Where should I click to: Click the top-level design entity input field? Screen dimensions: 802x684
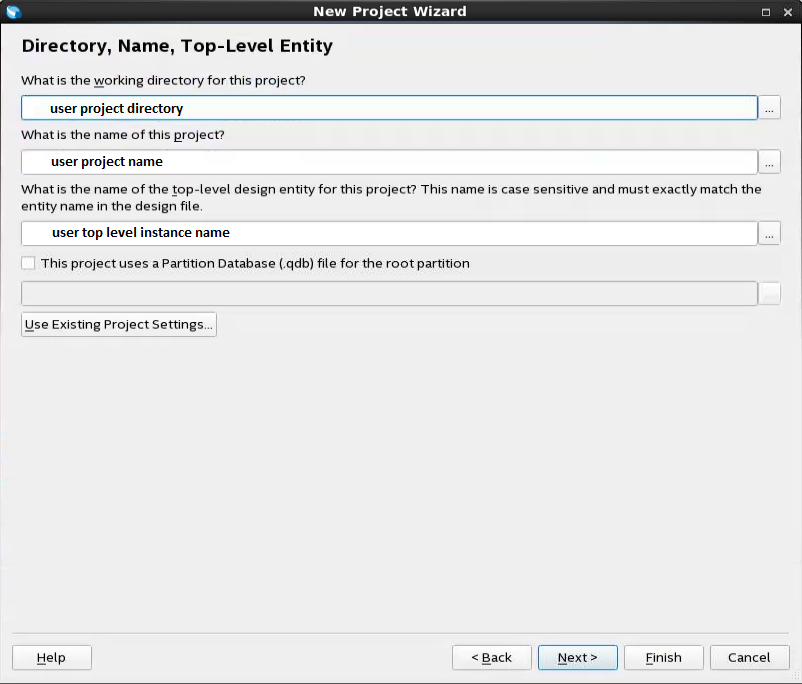[389, 233]
